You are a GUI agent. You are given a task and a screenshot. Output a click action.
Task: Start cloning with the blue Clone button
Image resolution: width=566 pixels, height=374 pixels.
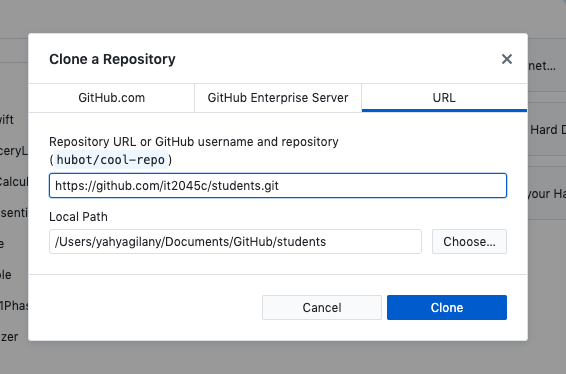pyautogui.click(x=447, y=308)
